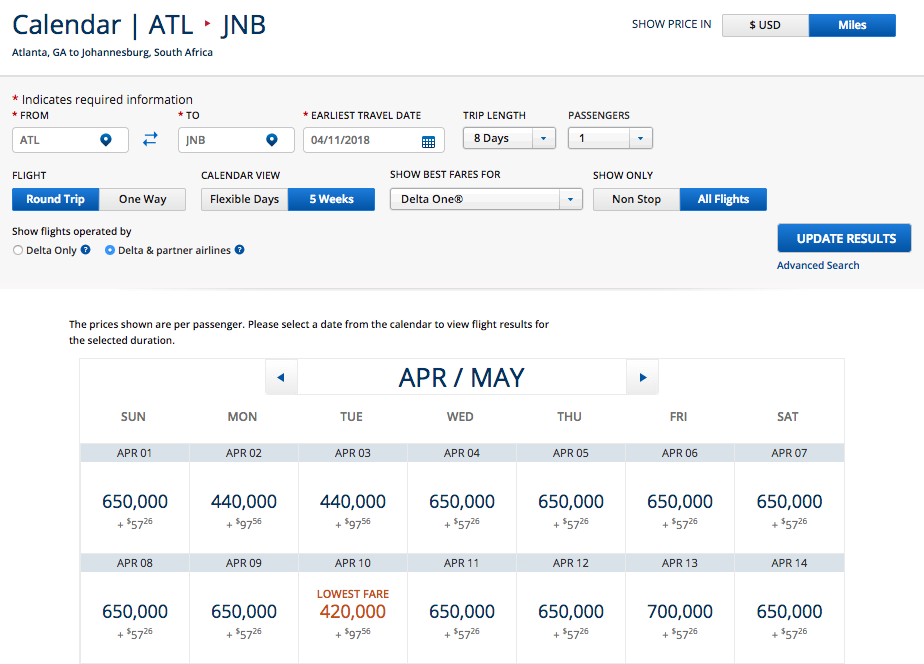The height and width of the screenshot is (664, 924).
Task: Open the Trip Length 8 Days dropdown
Action: tap(509, 138)
